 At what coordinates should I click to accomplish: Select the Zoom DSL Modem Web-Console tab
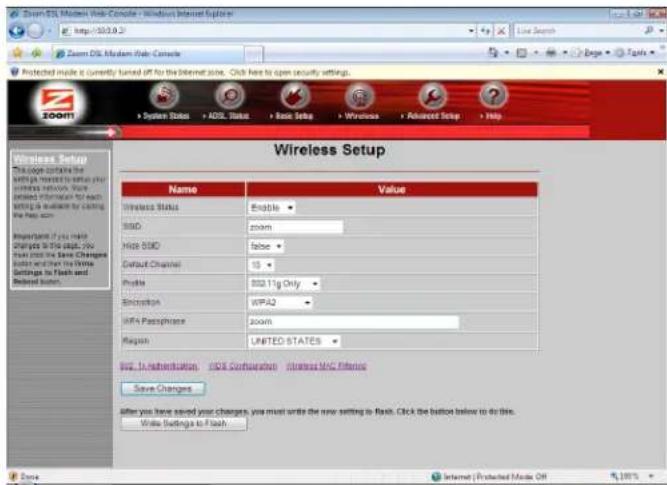pos(148,54)
